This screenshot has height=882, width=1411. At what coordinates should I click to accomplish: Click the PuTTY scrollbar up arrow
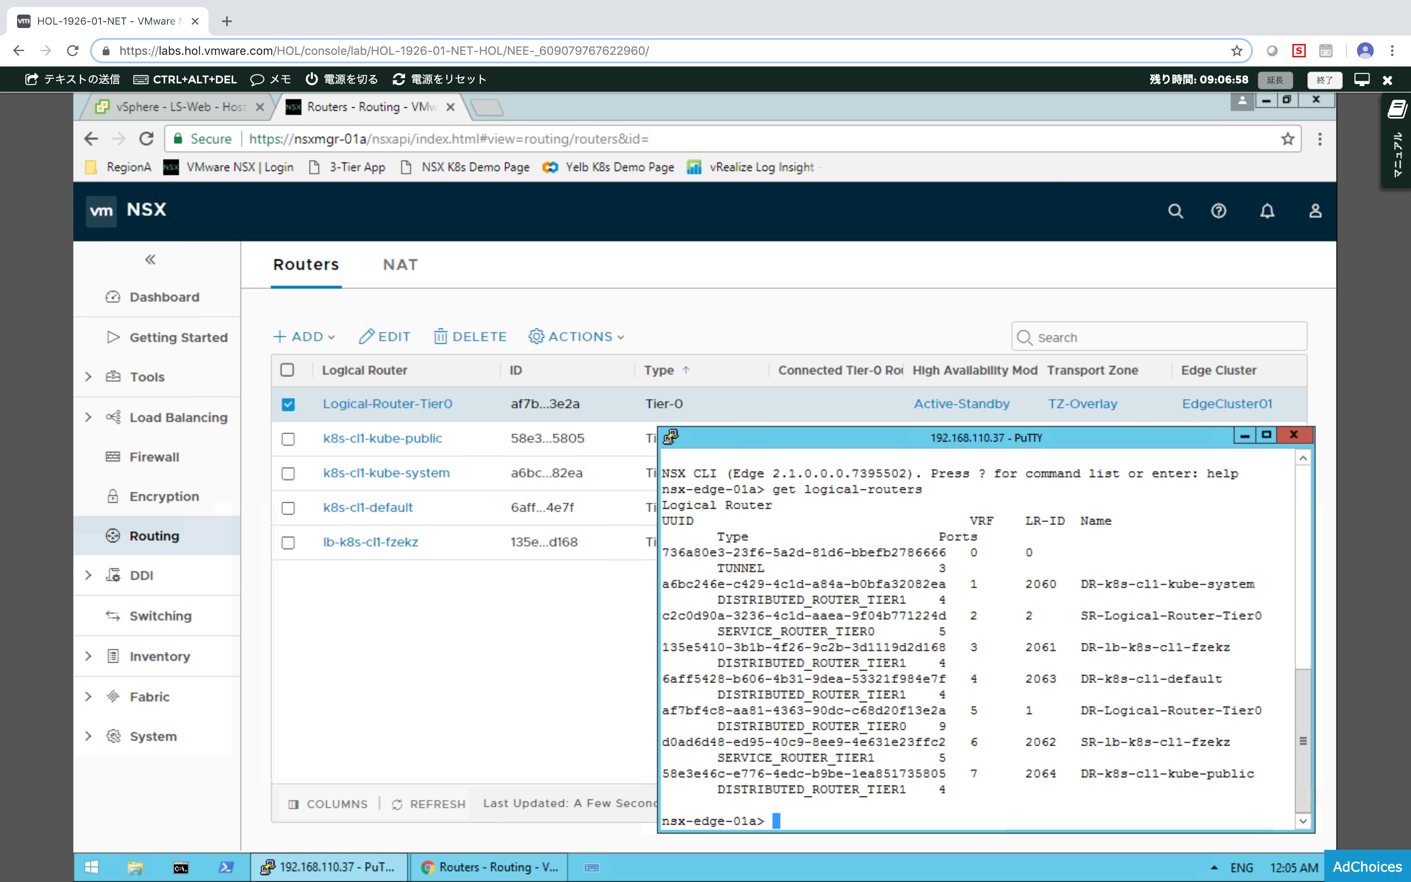(x=1303, y=458)
